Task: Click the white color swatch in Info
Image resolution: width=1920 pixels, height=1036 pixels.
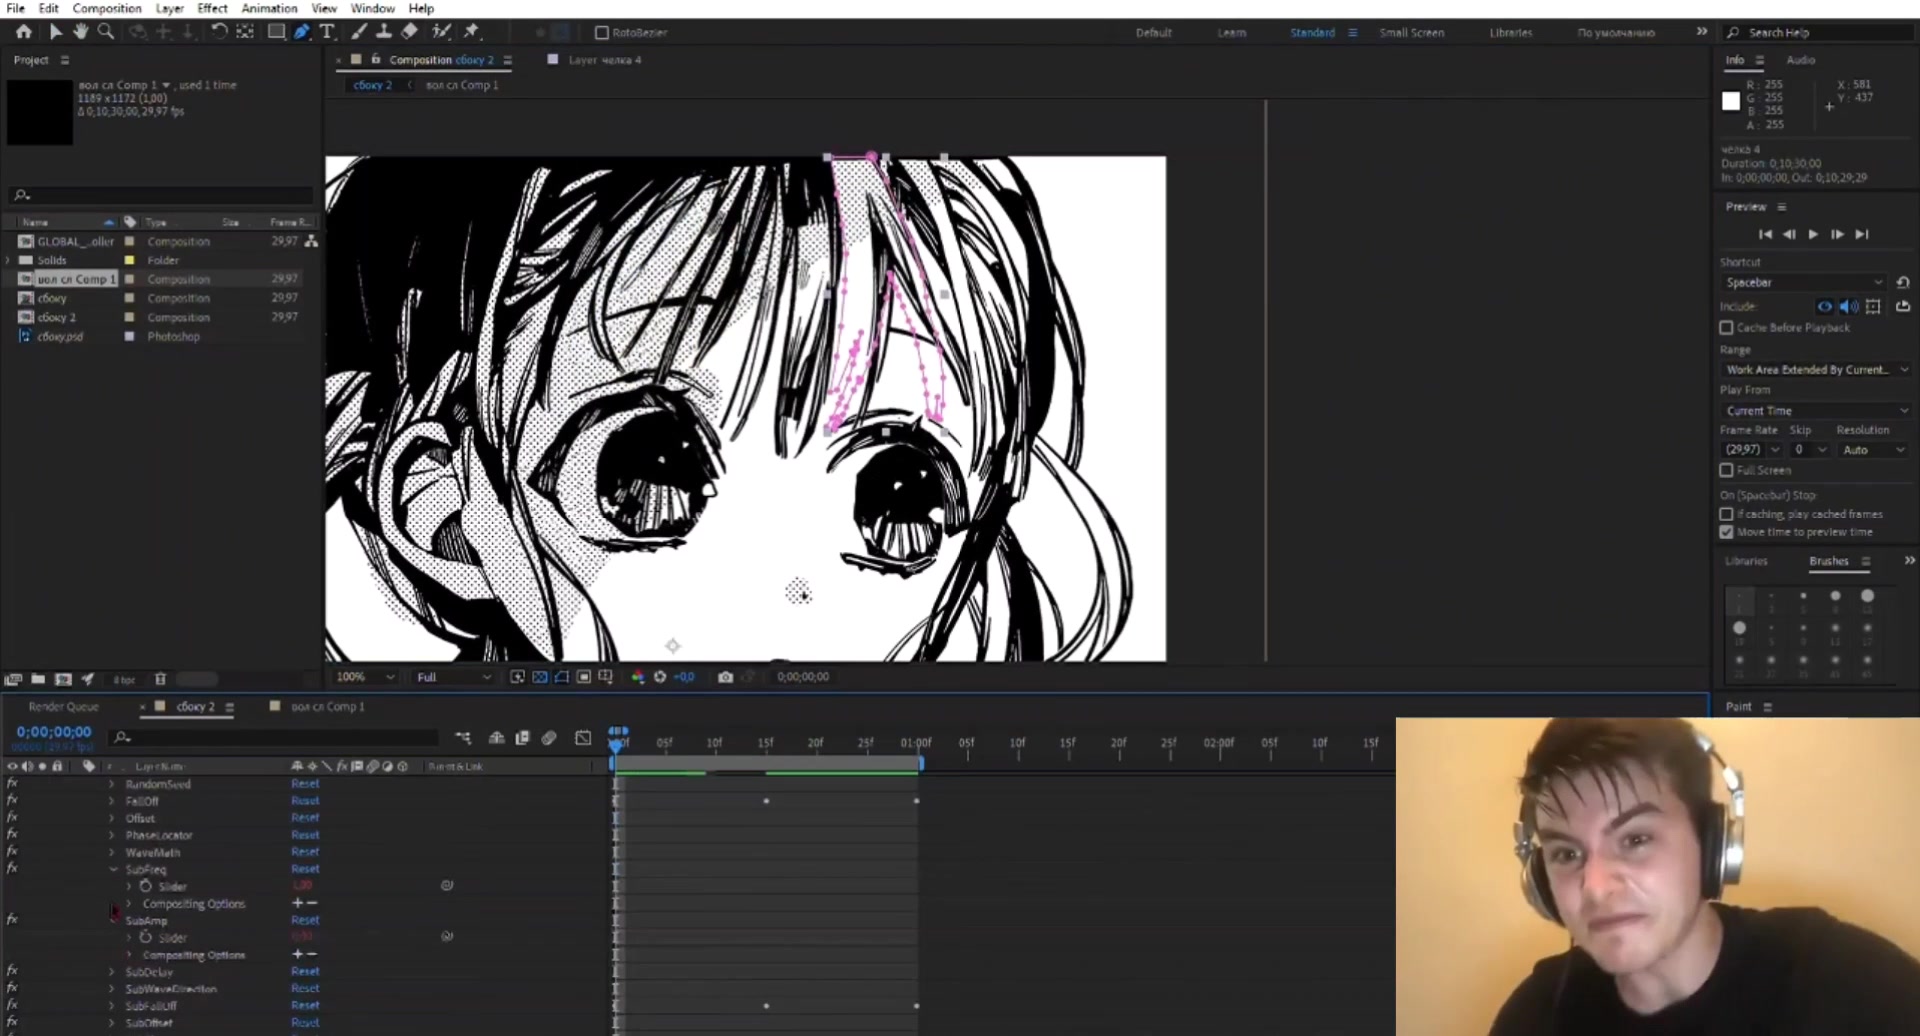Action: [x=1731, y=101]
